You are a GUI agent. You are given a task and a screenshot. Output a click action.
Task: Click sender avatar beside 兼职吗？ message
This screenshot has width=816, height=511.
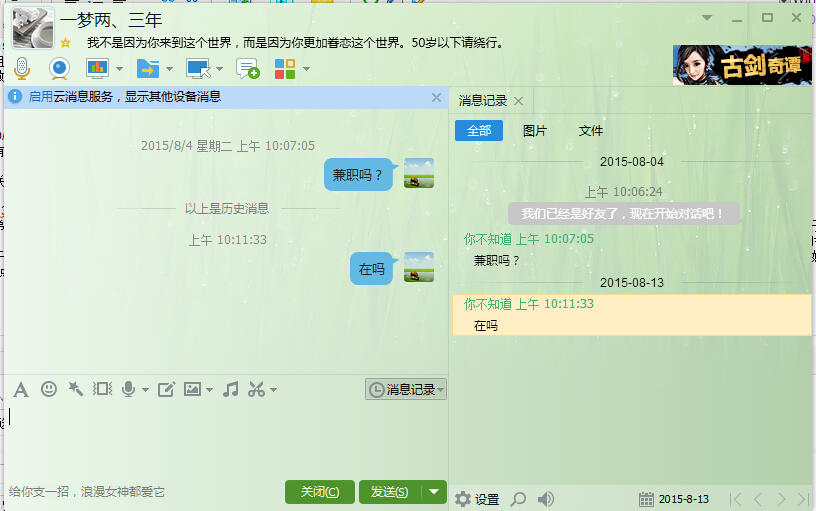pos(419,173)
